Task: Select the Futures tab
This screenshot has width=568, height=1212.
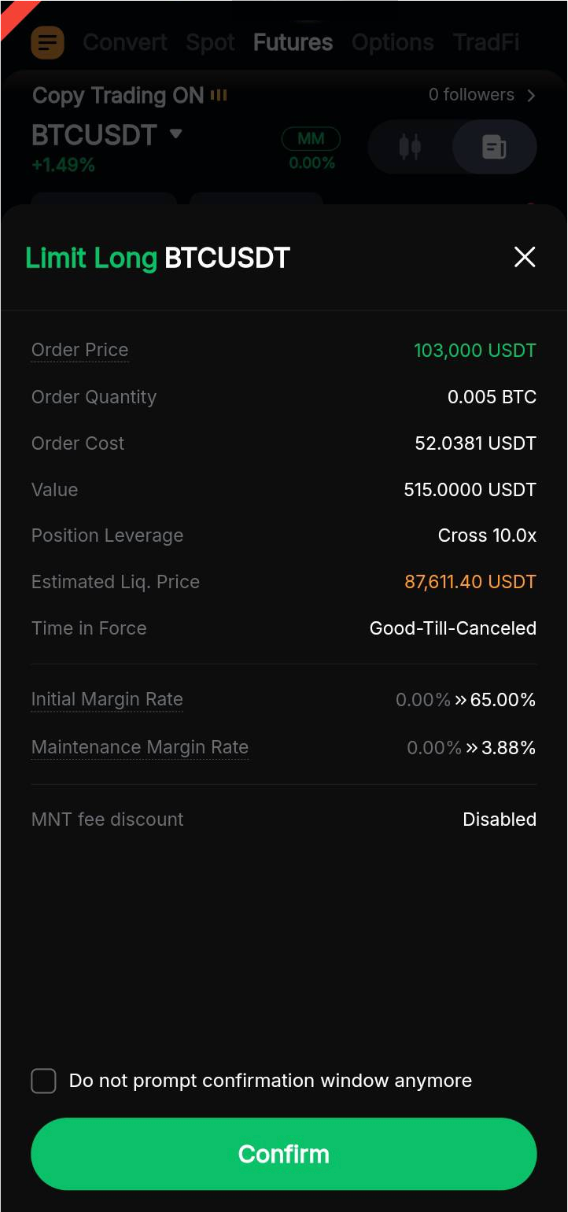Action: (x=293, y=42)
